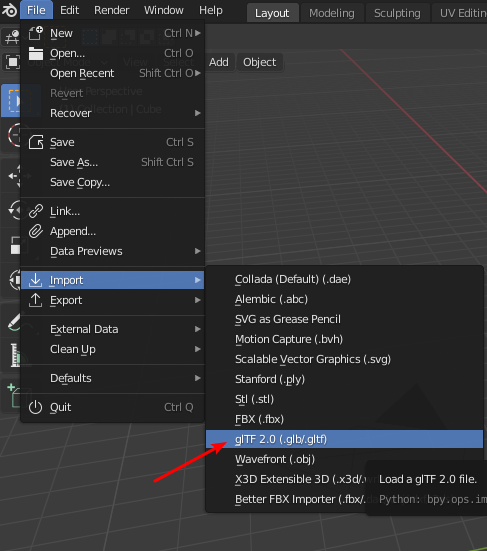Import Stanford (.ply) file
This screenshot has height=551, width=487.
point(344,379)
